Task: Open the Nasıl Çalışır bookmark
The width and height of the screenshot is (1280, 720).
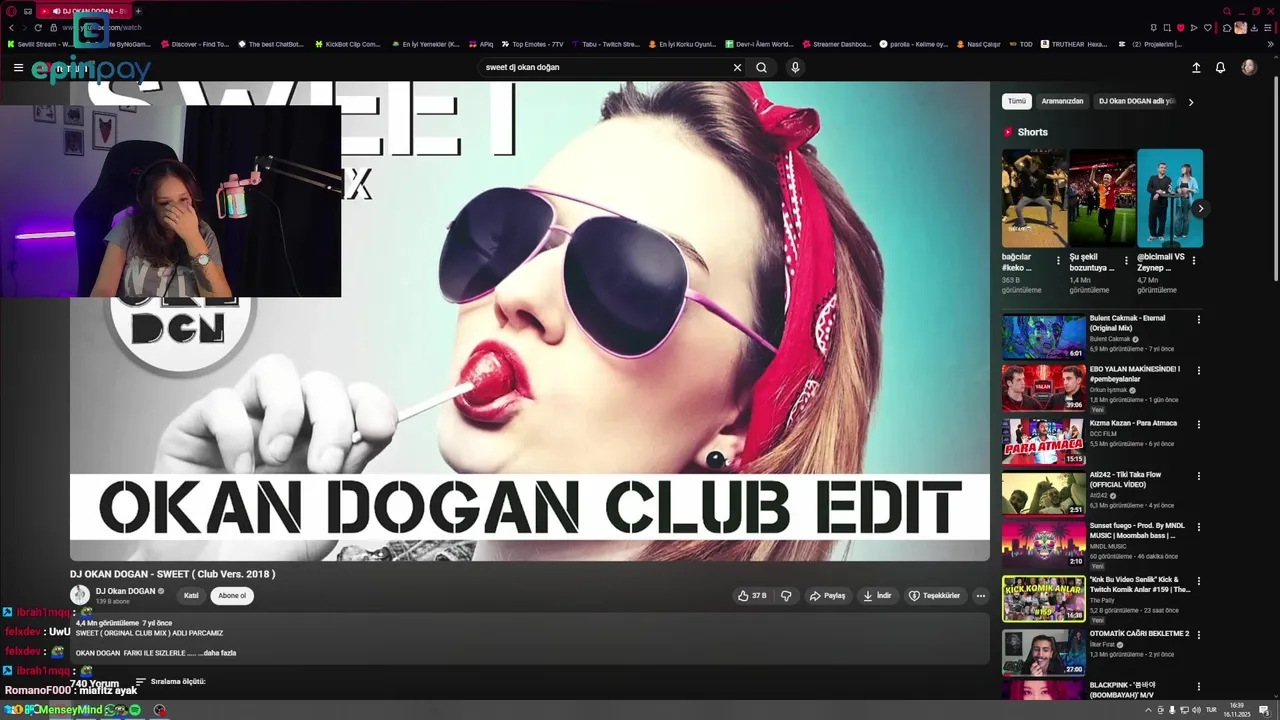Action: (x=979, y=44)
